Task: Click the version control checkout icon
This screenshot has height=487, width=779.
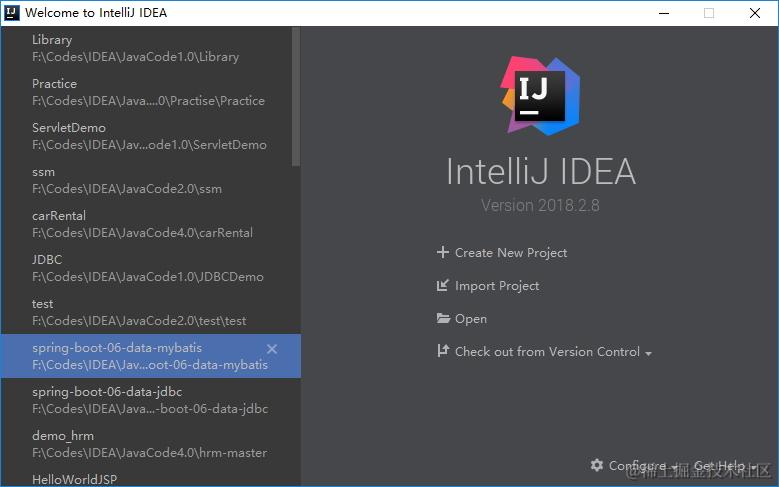Action: coord(443,351)
